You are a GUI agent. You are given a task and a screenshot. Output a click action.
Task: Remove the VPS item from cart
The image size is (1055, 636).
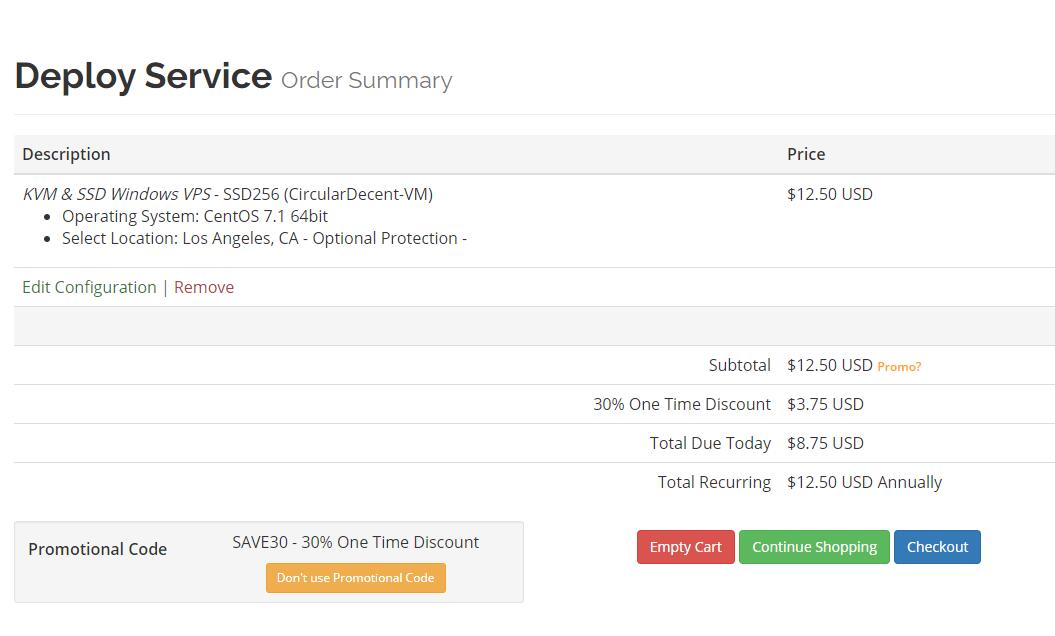click(204, 287)
